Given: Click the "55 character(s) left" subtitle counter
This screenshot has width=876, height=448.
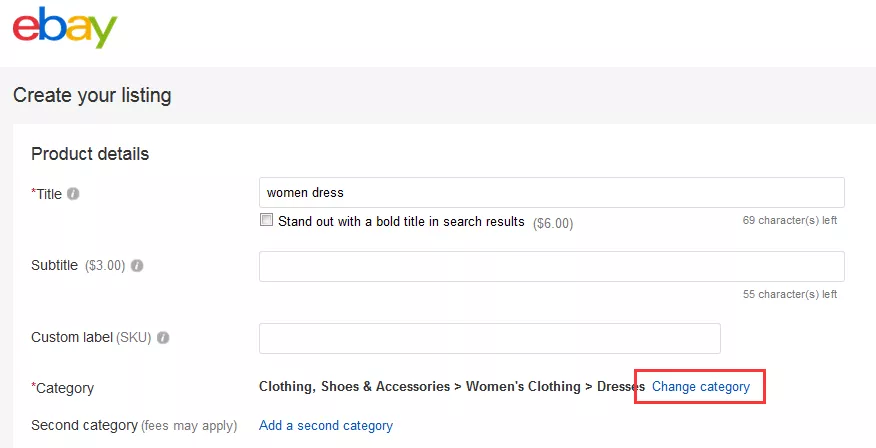Looking at the screenshot, I should click(x=790, y=294).
